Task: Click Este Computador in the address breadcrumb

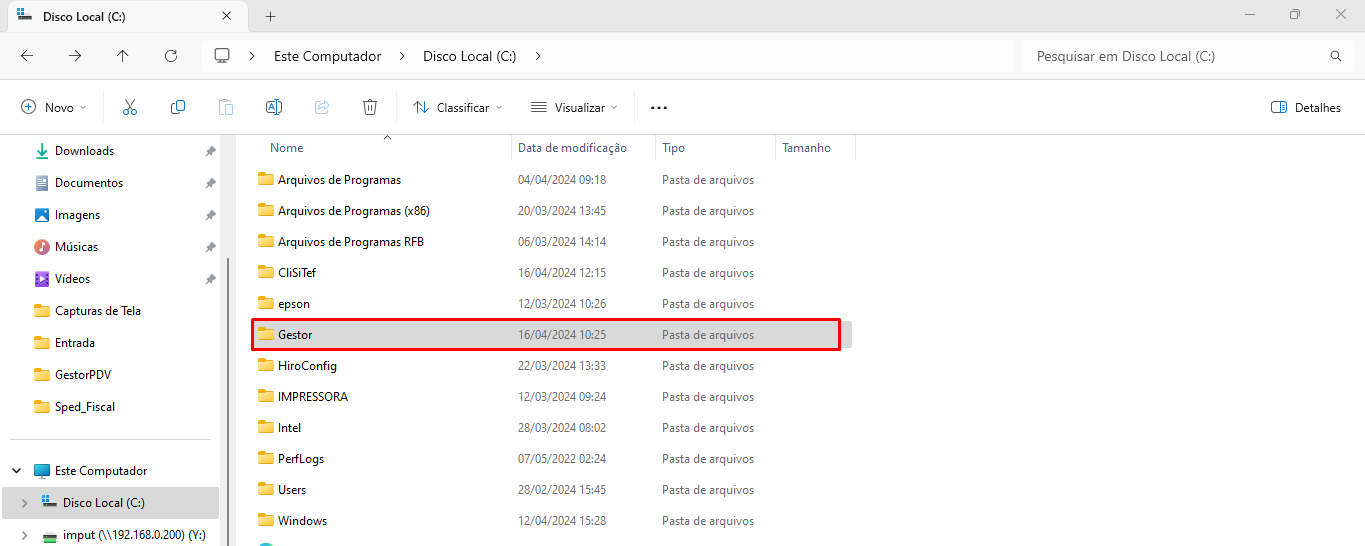Action: (327, 56)
